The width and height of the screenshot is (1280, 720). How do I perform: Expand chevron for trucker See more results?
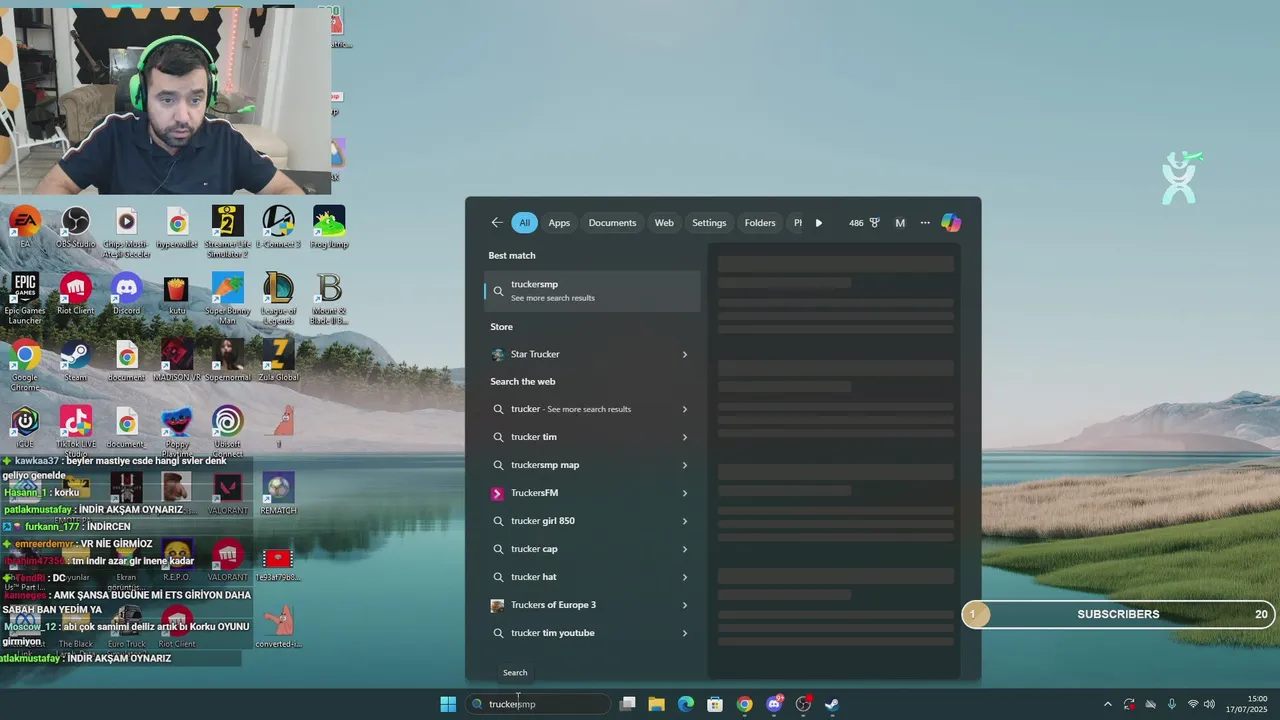click(685, 409)
